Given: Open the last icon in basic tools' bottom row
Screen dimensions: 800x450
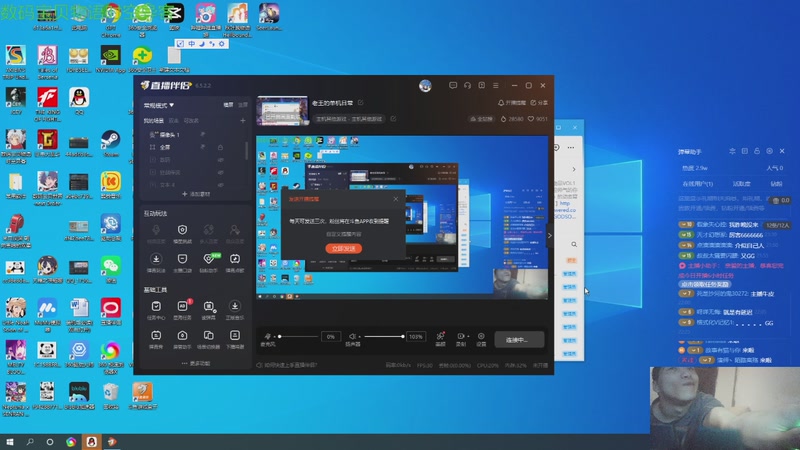Looking at the screenshot, I should click(x=235, y=335).
